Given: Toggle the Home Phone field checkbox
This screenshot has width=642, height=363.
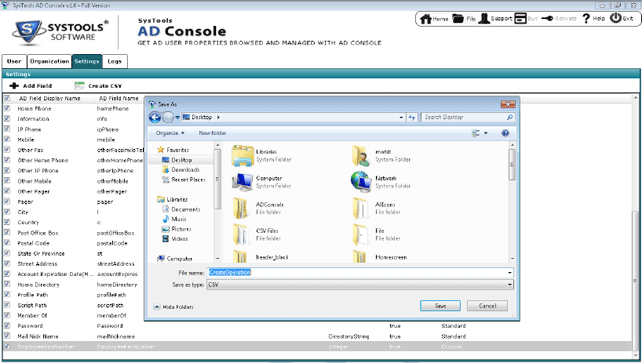Looking at the screenshot, I should 7,108.
